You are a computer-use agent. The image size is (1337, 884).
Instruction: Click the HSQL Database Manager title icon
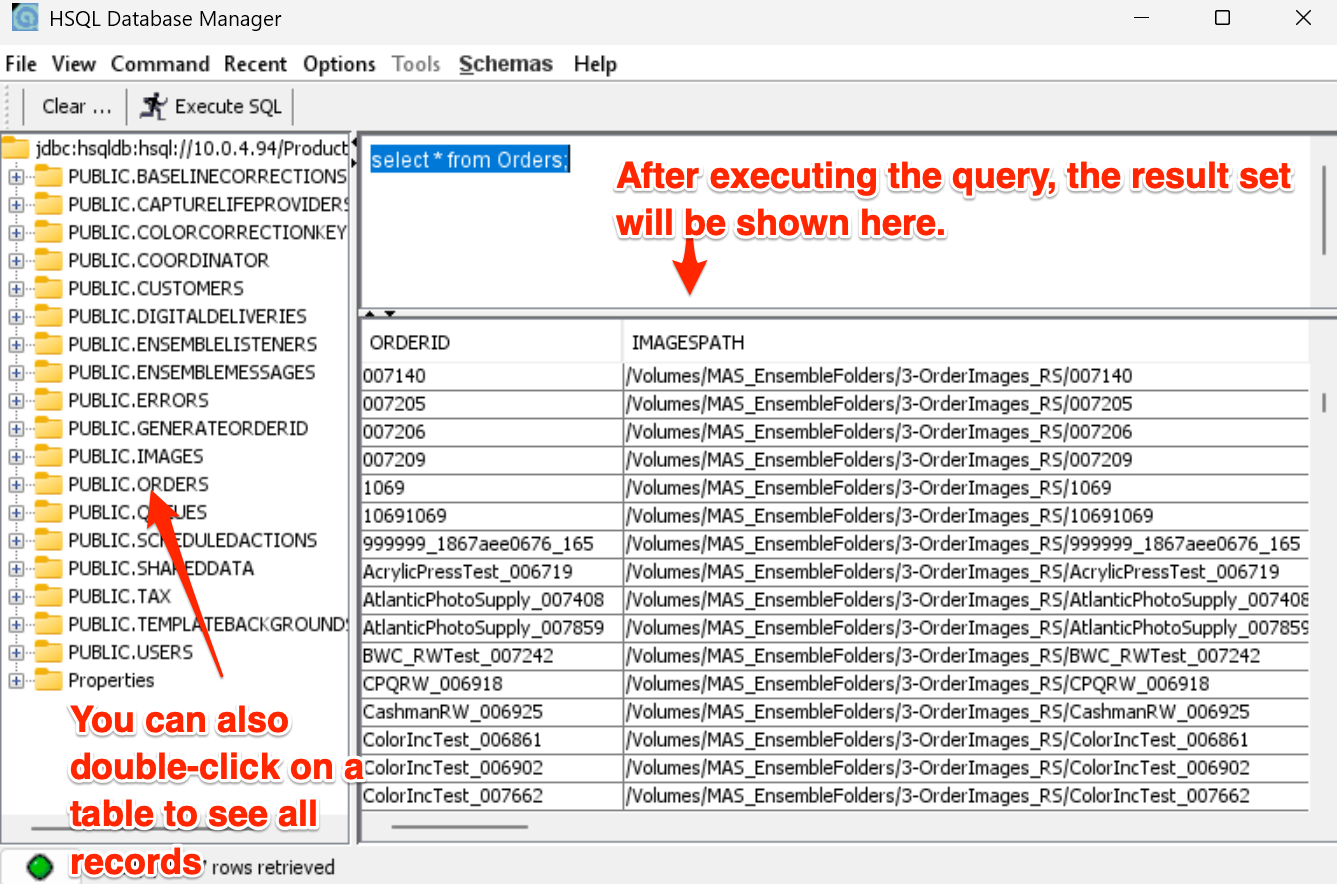coord(24,18)
